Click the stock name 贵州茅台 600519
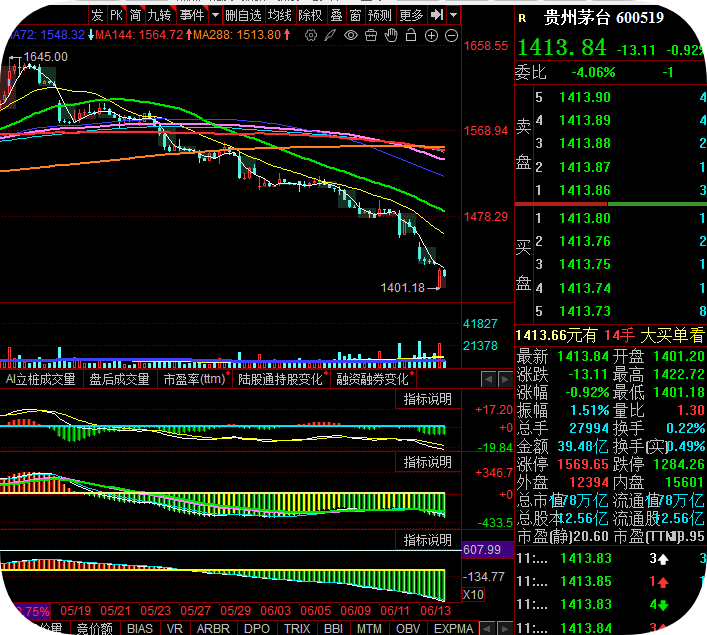This screenshot has width=707, height=635. pos(604,18)
